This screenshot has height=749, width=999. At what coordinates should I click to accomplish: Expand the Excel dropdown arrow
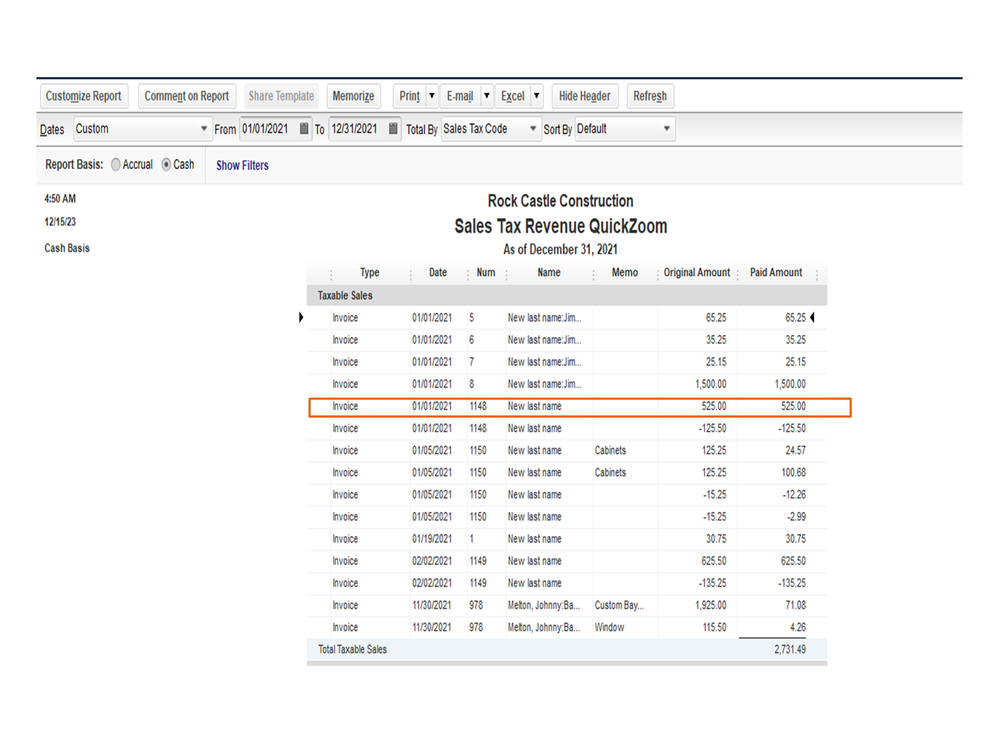tap(536, 96)
